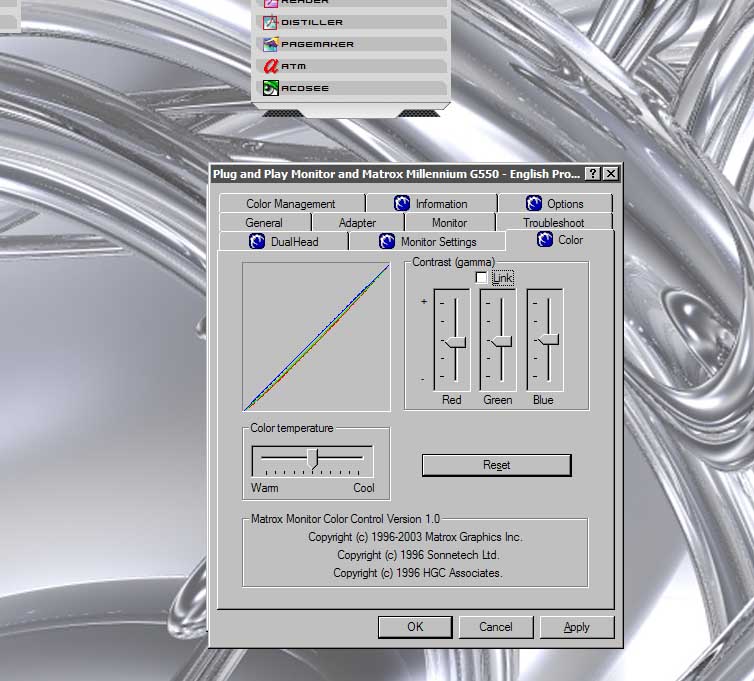Click the Matrox icon on DualHead tab
This screenshot has width=754, height=681.
[x=257, y=241]
